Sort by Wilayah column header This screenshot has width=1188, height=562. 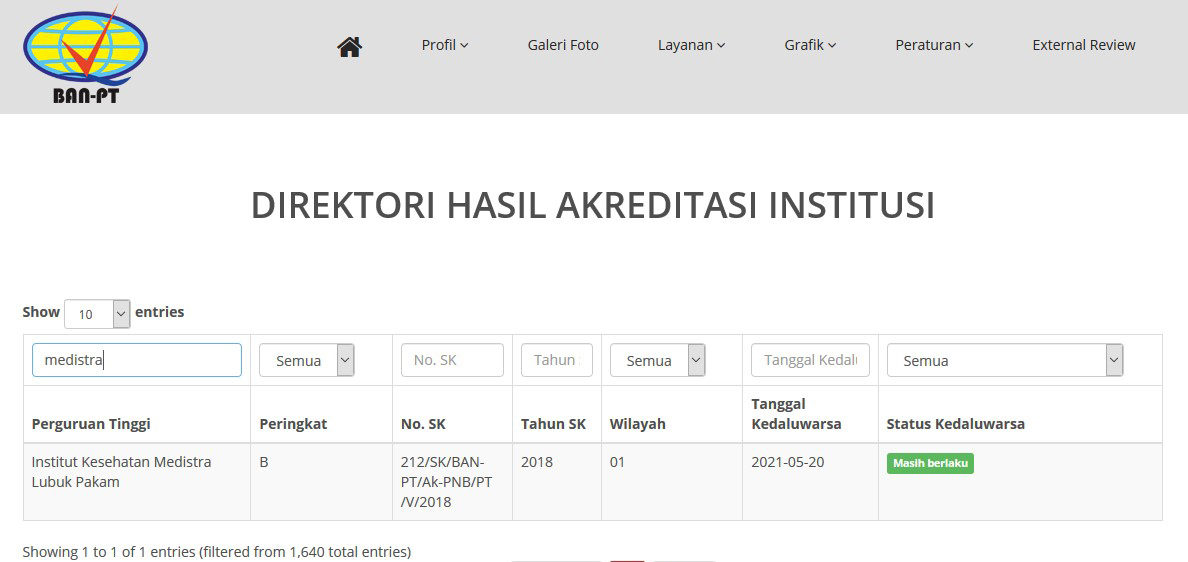click(x=672, y=414)
